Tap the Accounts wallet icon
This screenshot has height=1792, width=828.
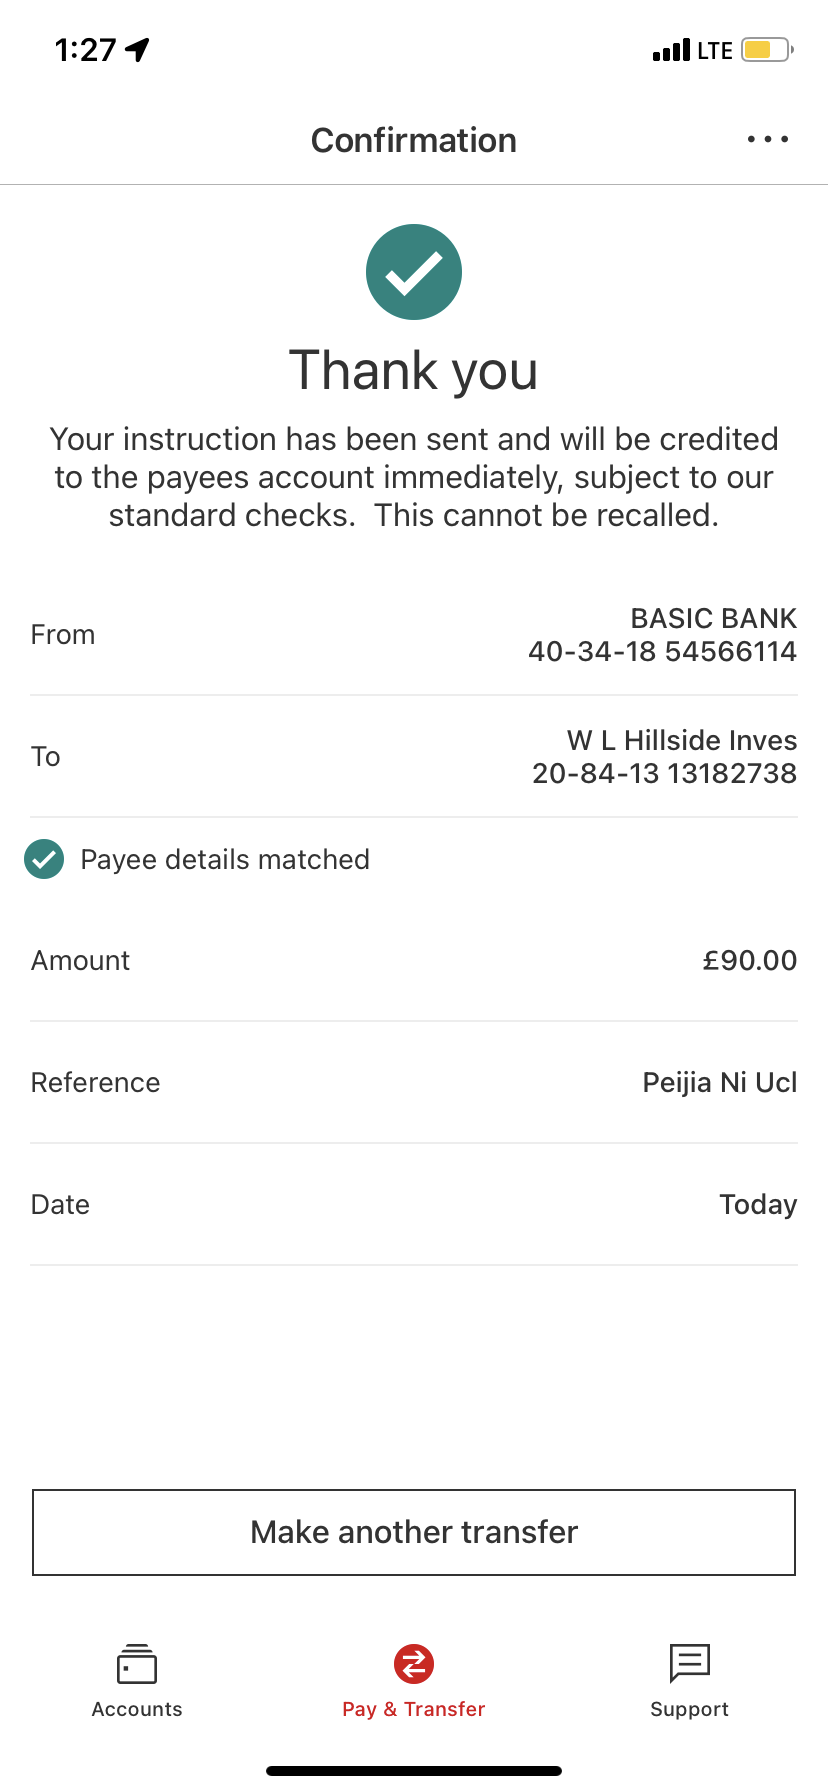point(137,1664)
